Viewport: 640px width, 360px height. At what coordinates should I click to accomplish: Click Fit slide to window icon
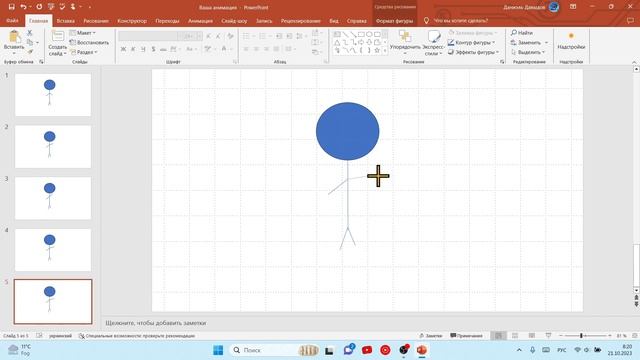pyautogui.click(x=635, y=336)
